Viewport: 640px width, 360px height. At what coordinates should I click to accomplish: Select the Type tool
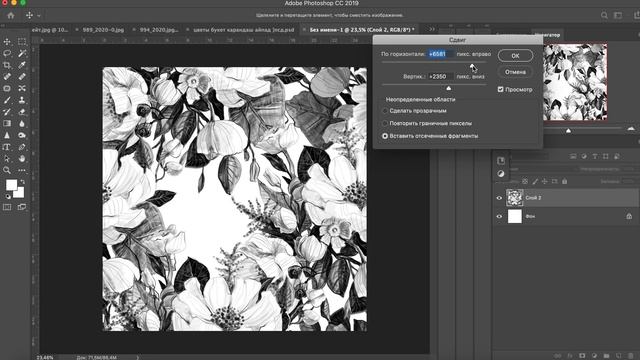7,147
